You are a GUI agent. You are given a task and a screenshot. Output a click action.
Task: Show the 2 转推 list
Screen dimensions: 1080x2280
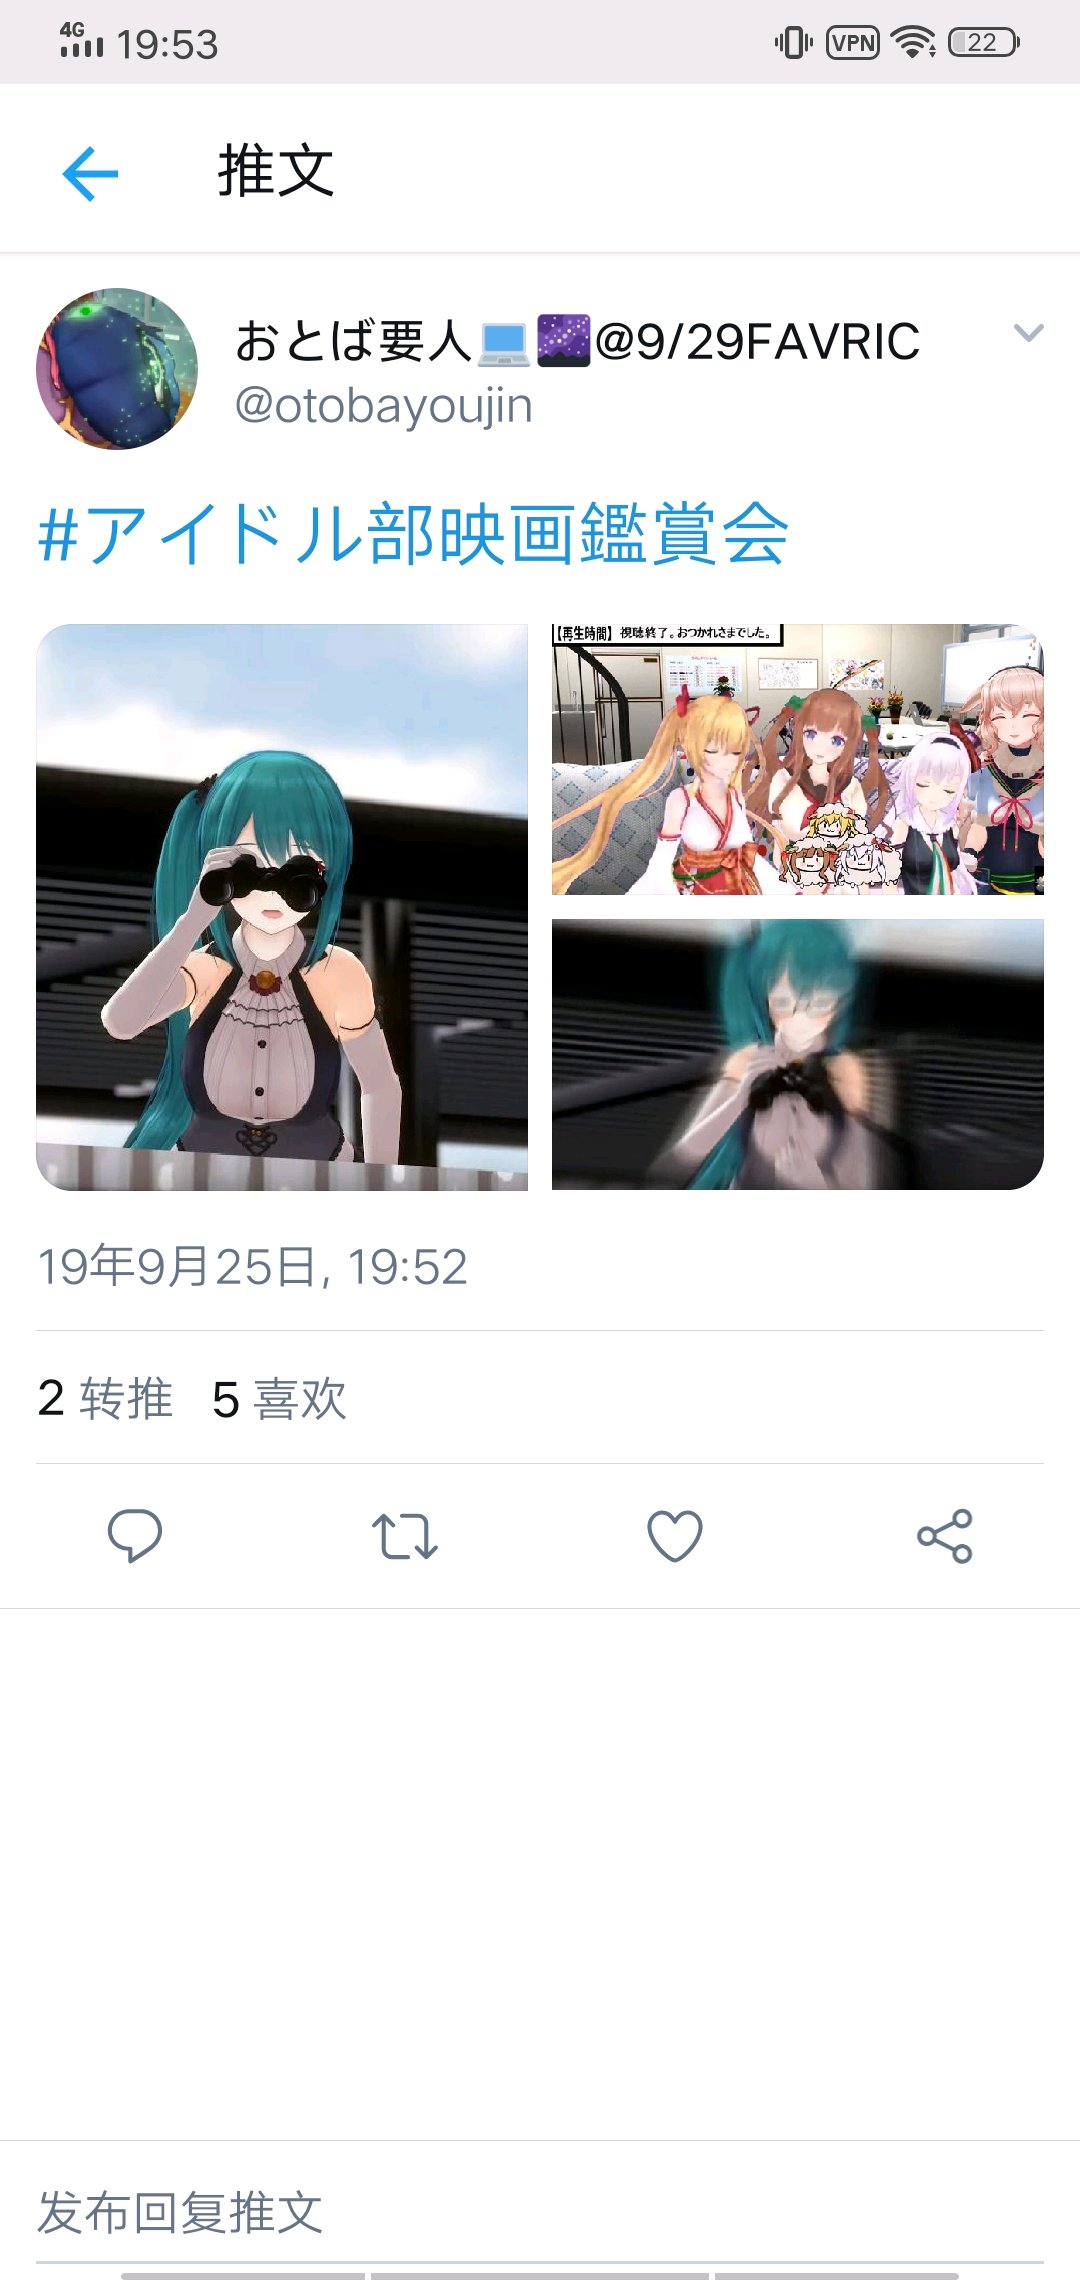point(105,1398)
